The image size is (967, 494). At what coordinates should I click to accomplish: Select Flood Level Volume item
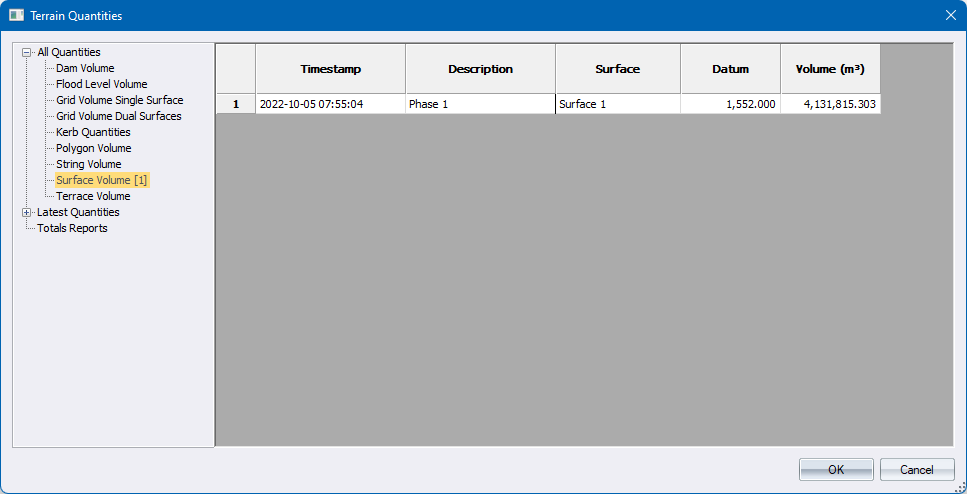(101, 84)
